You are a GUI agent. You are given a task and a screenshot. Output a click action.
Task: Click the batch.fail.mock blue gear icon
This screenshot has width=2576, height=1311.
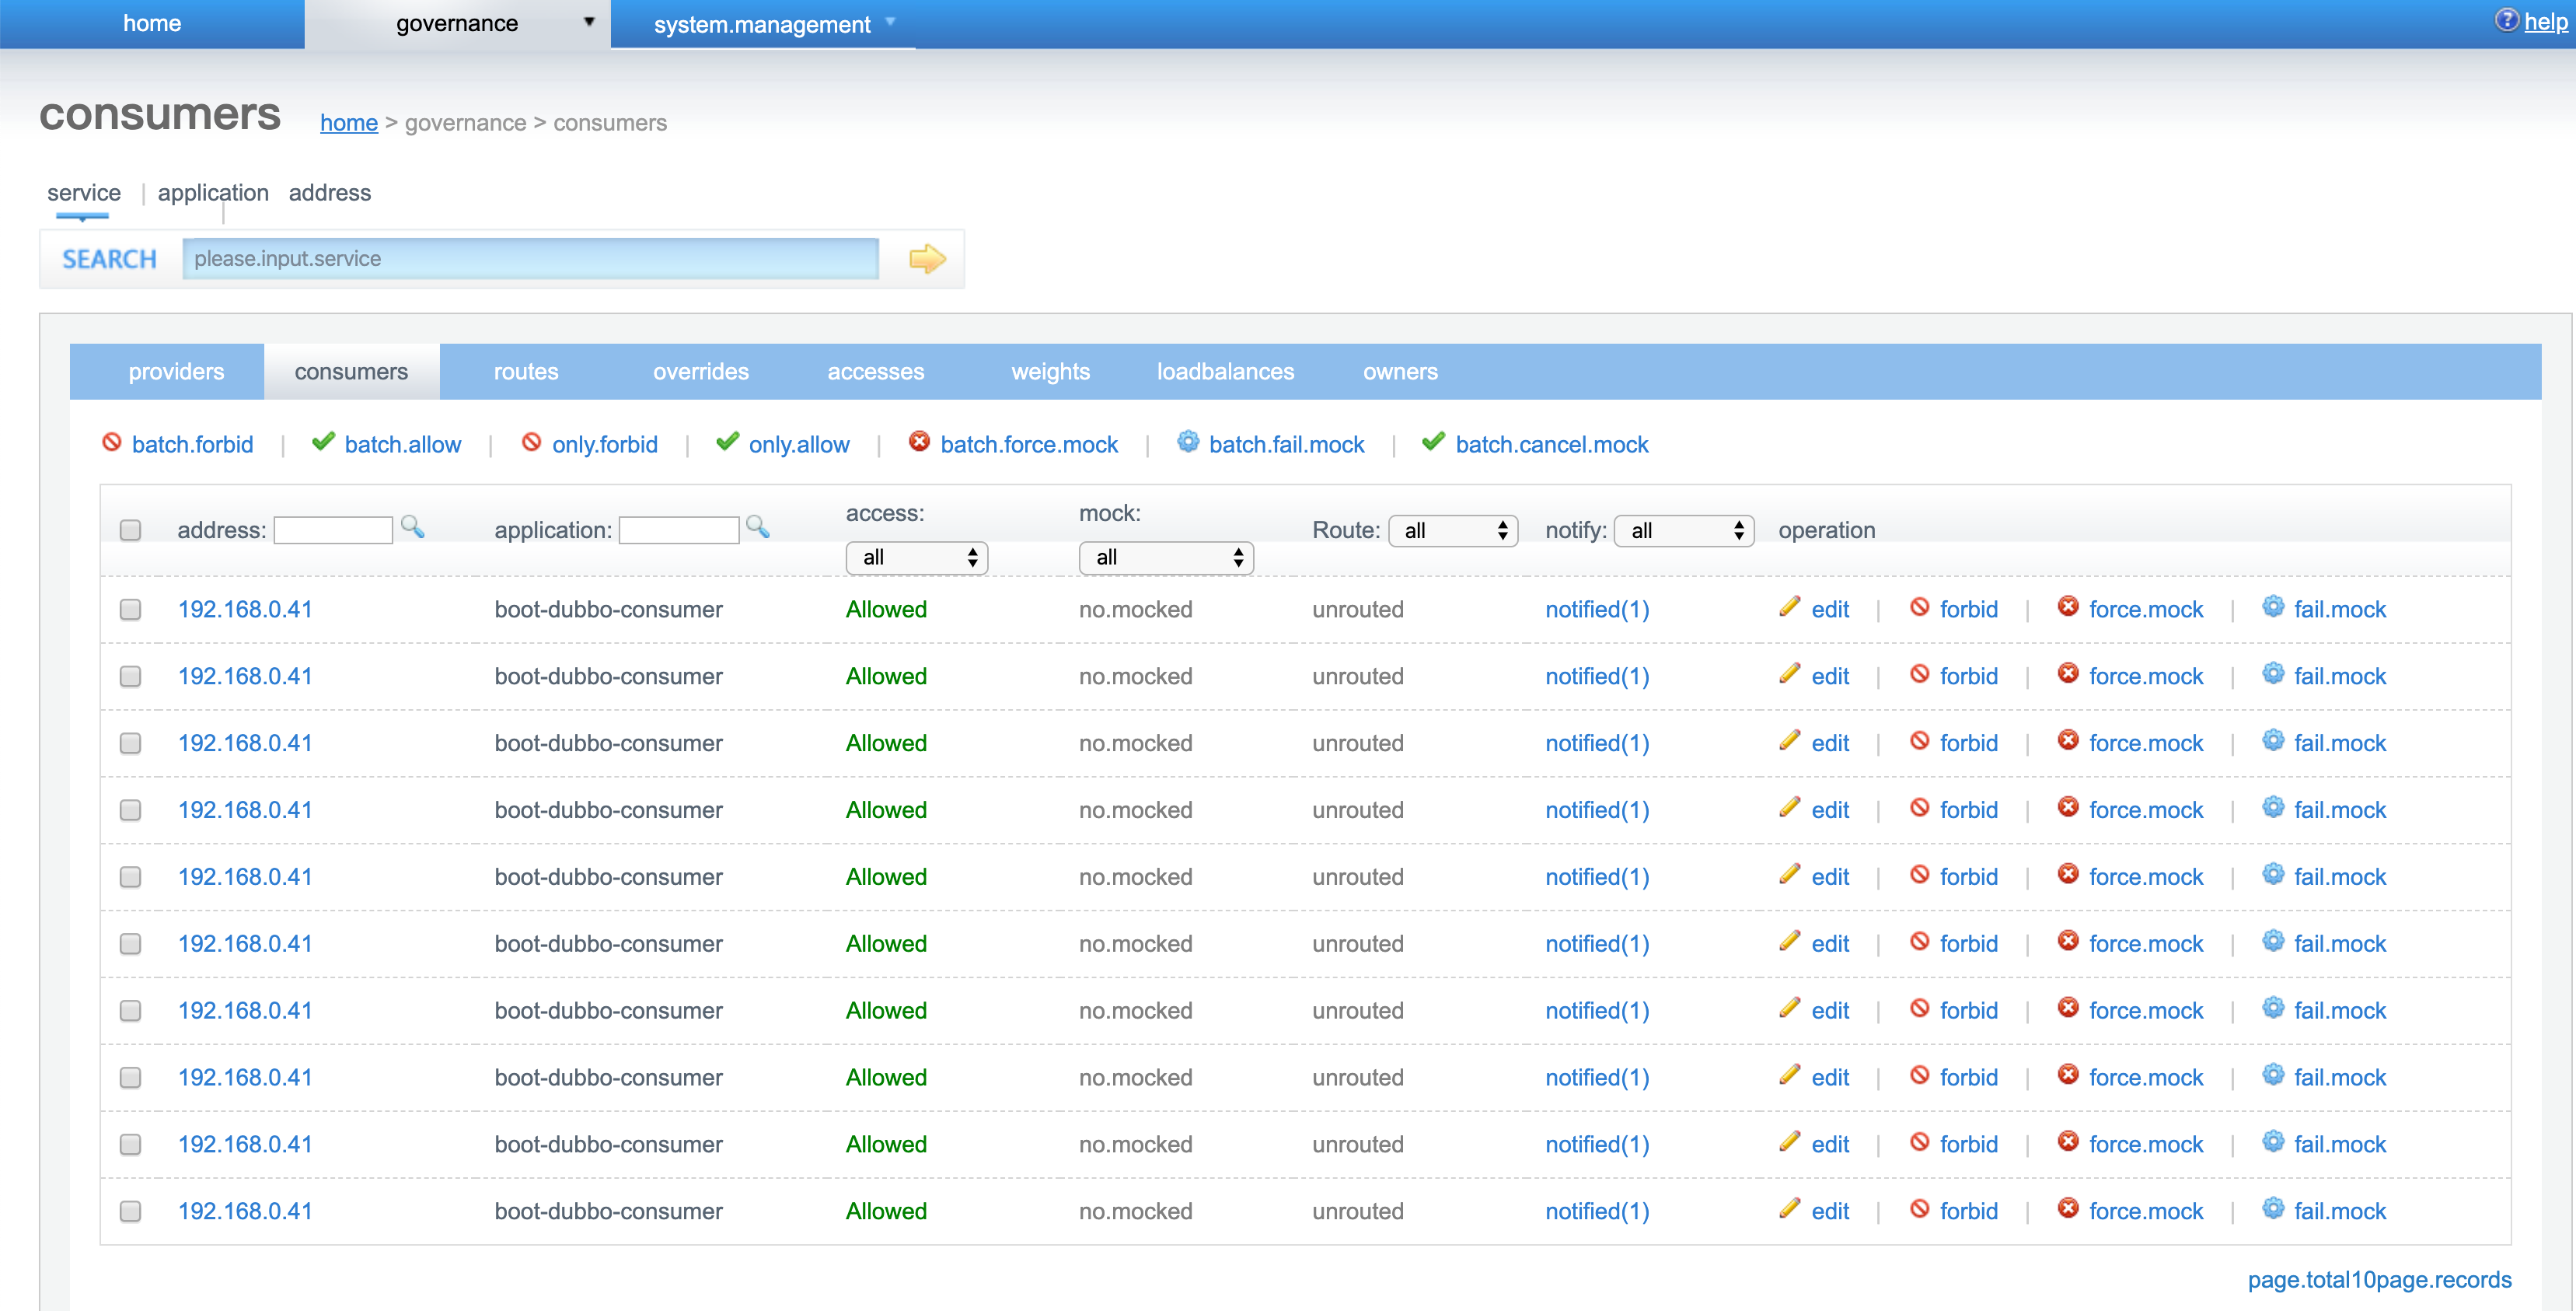[1188, 442]
